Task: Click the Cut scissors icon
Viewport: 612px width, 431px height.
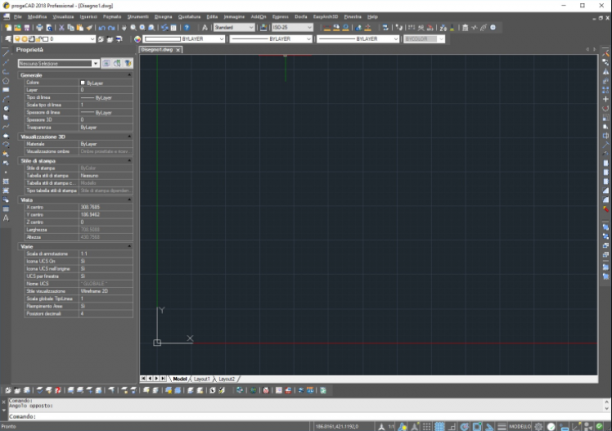Action: coord(61,28)
